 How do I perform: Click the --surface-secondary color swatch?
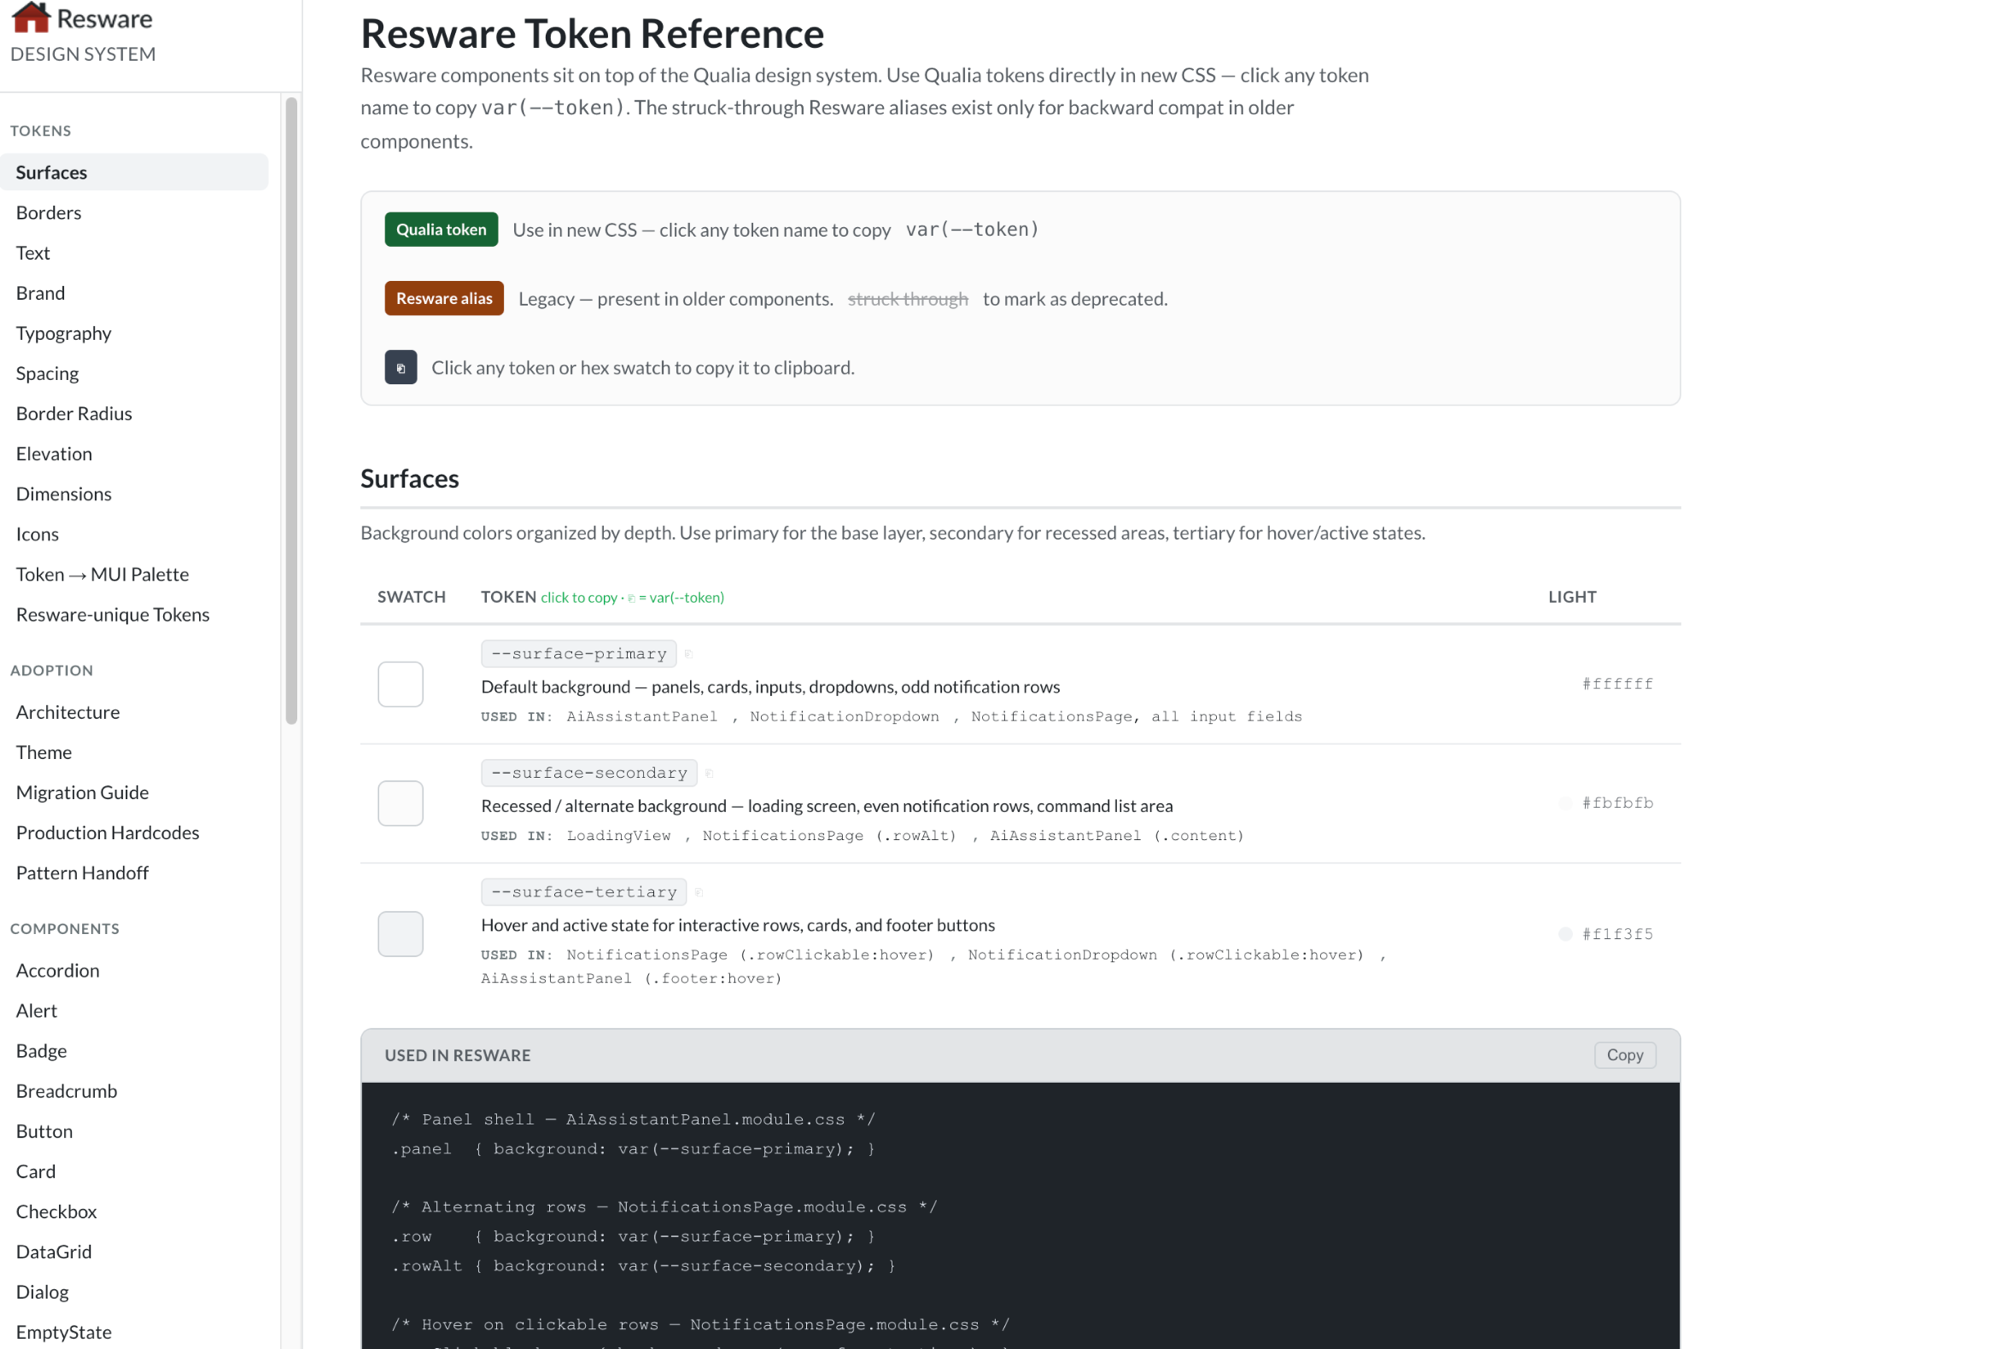pyautogui.click(x=400, y=803)
